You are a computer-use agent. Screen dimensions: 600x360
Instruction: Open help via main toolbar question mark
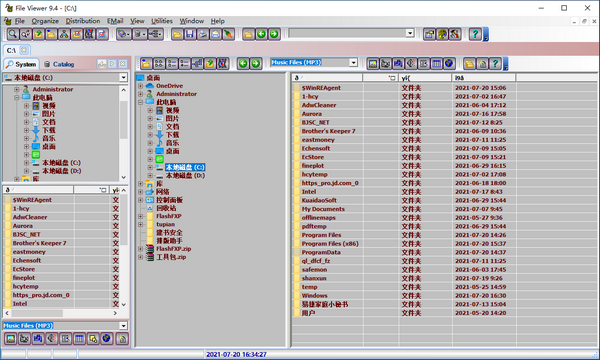(475, 34)
